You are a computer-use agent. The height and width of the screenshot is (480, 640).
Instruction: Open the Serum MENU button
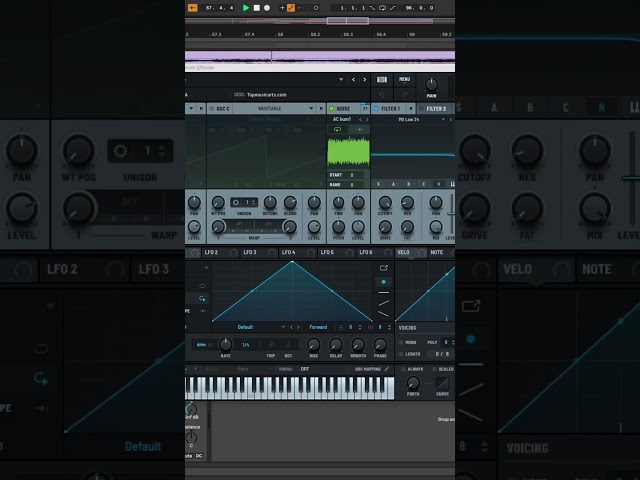click(404, 79)
